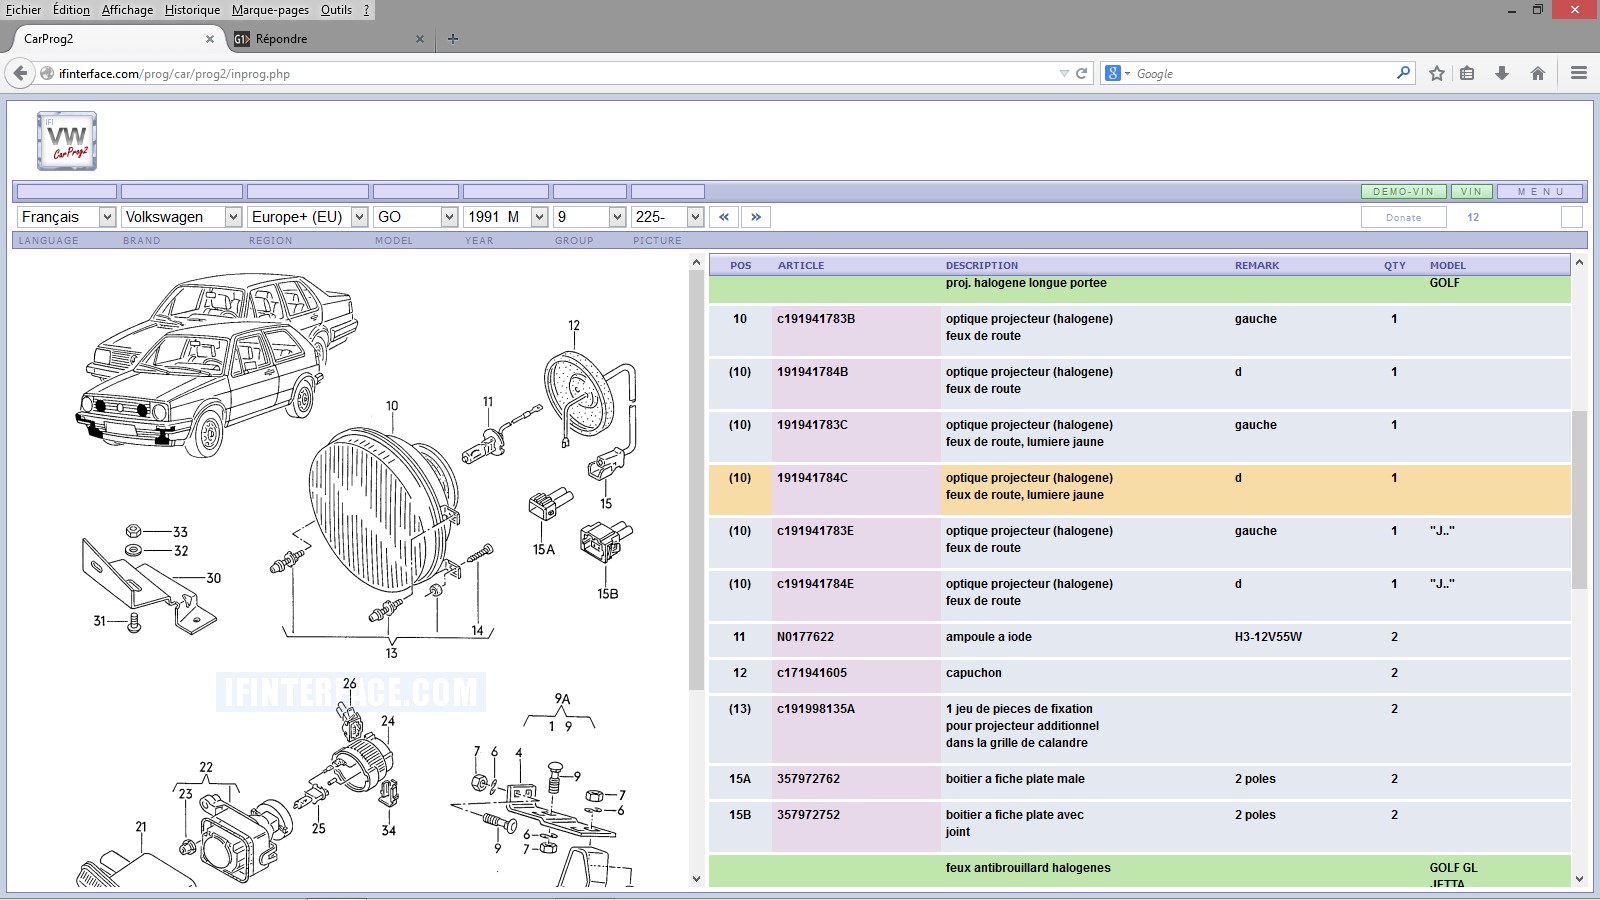Select the CarProg2 tab
Viewport: 1600px width, 900px height.
coord(115,39)
